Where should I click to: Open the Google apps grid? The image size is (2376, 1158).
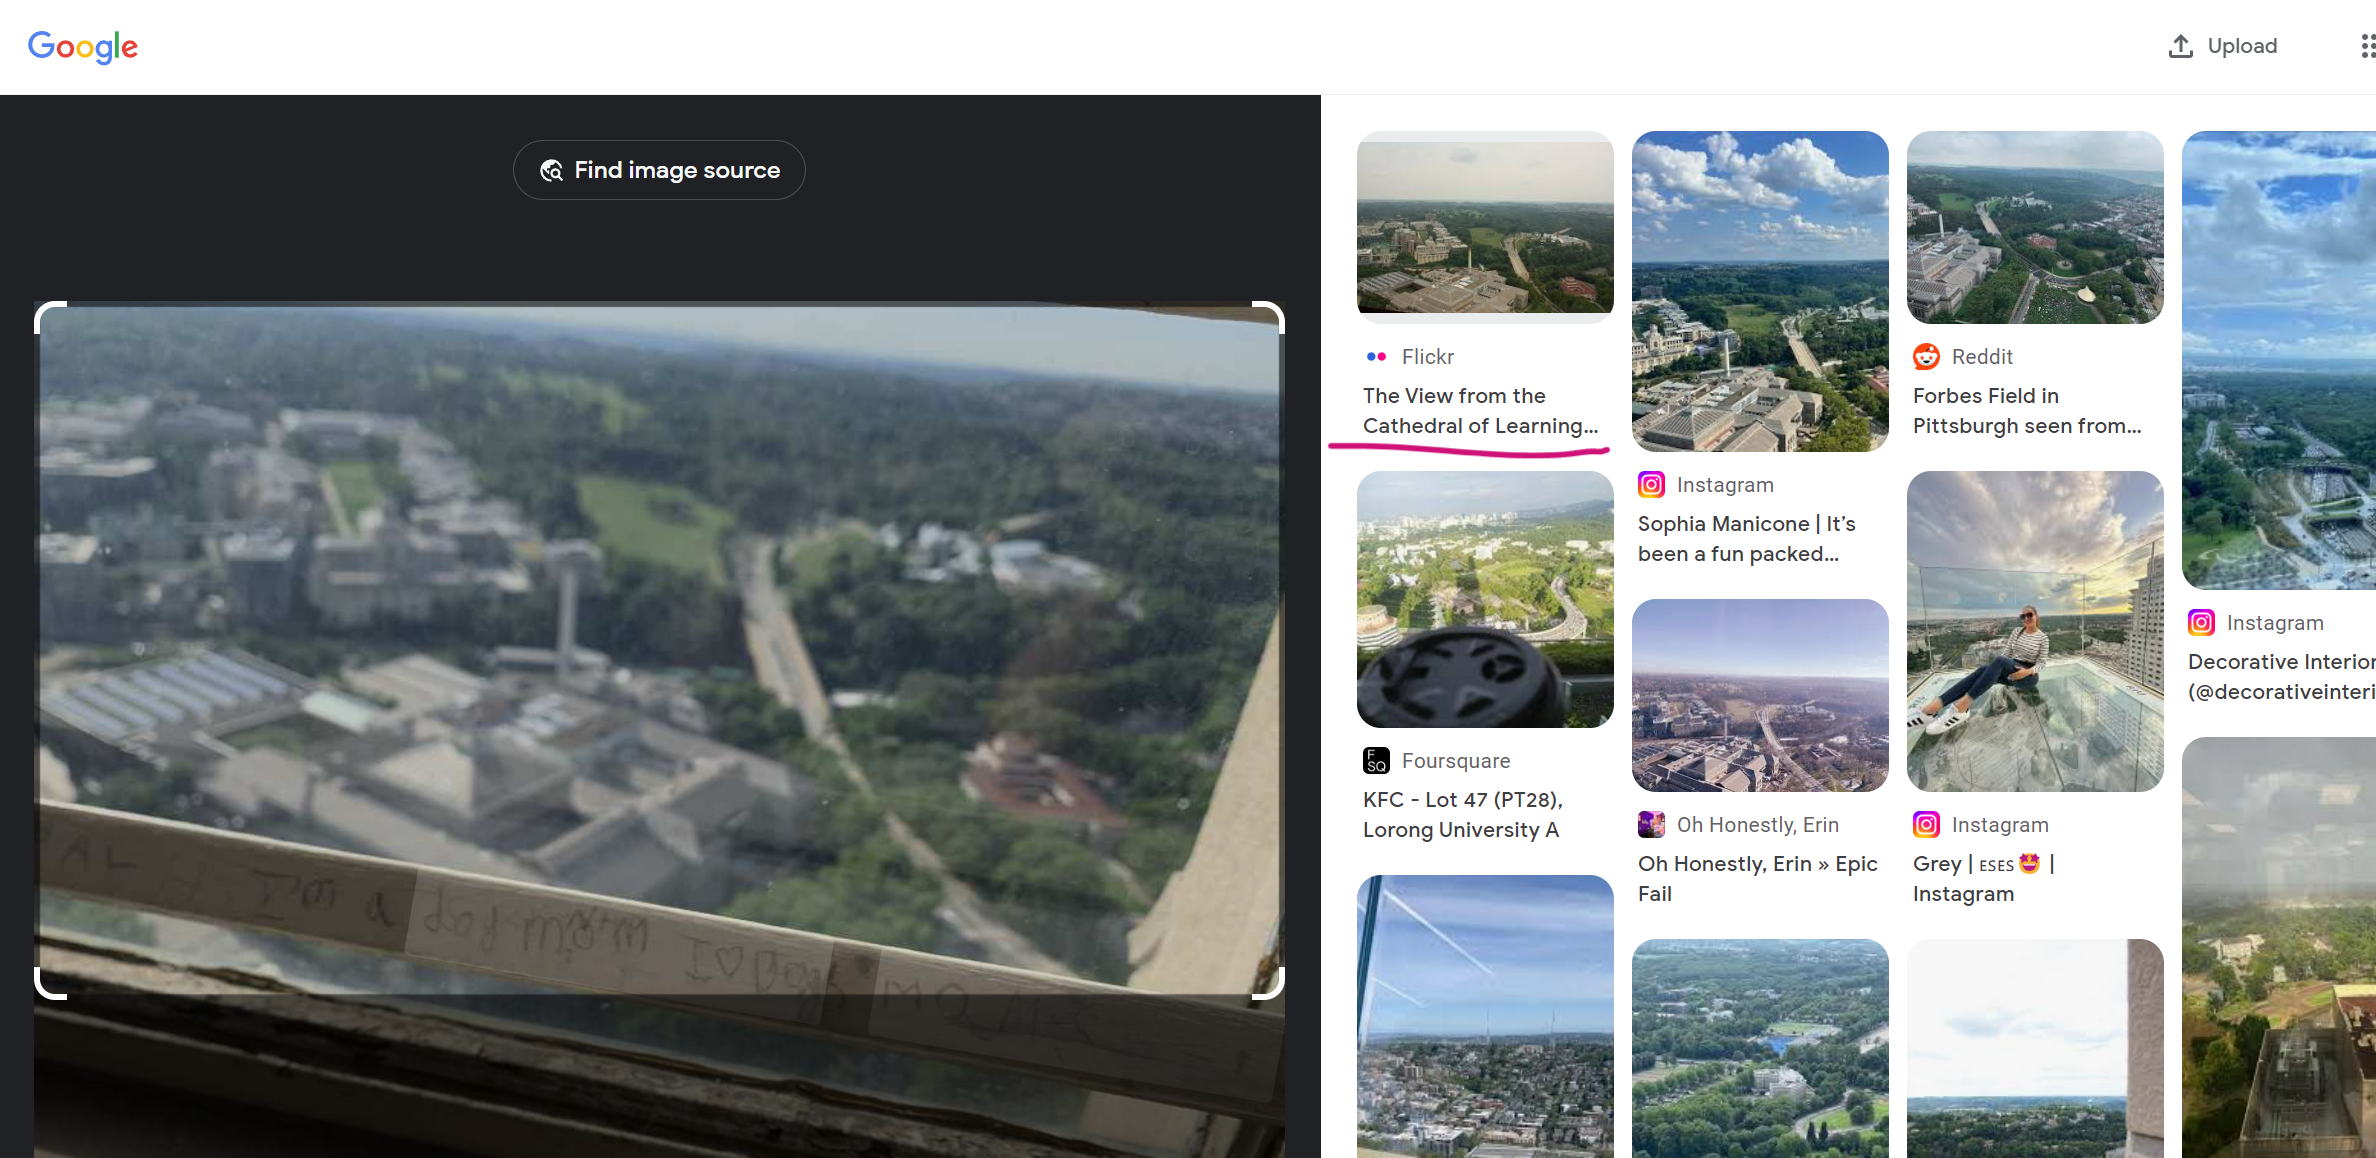[2366, 46]
